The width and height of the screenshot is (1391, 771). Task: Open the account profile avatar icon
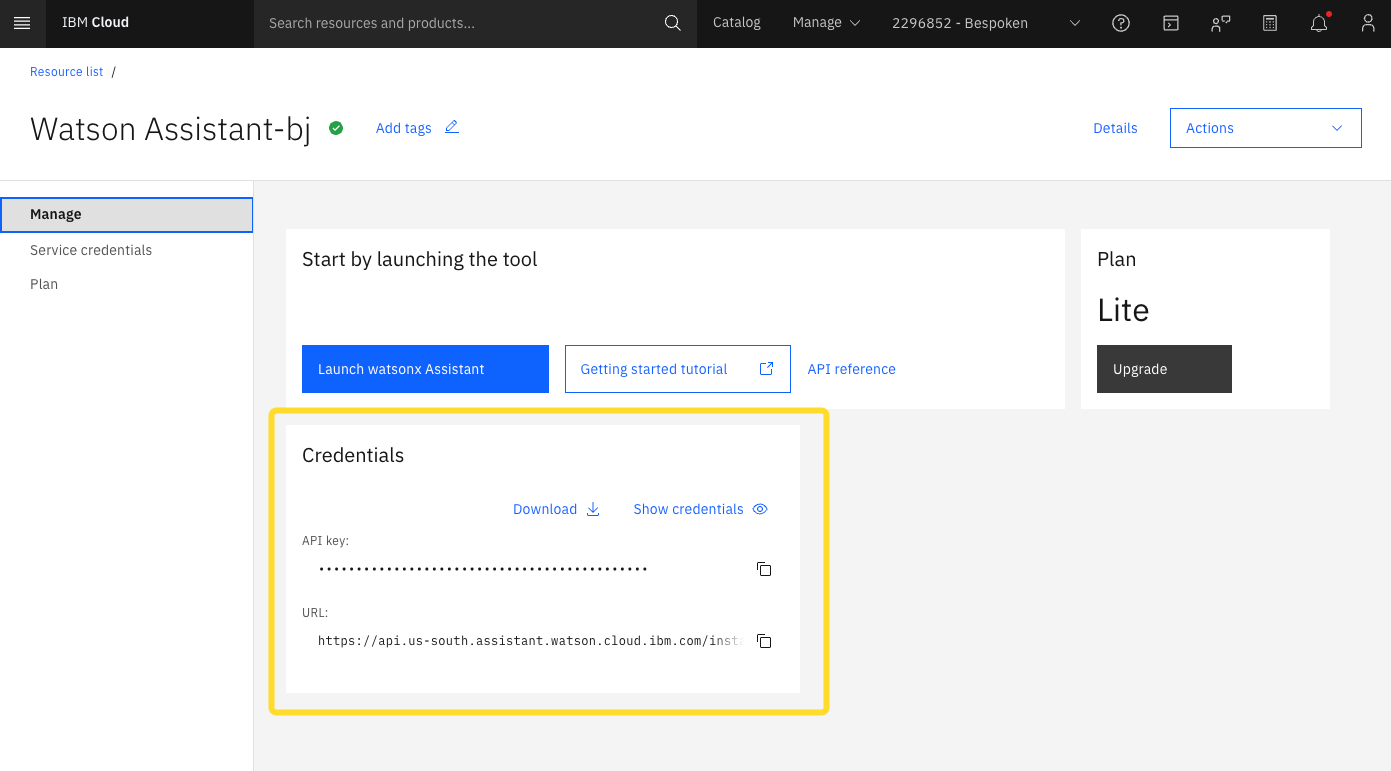pyautogui.click(x=1367, y=22)
